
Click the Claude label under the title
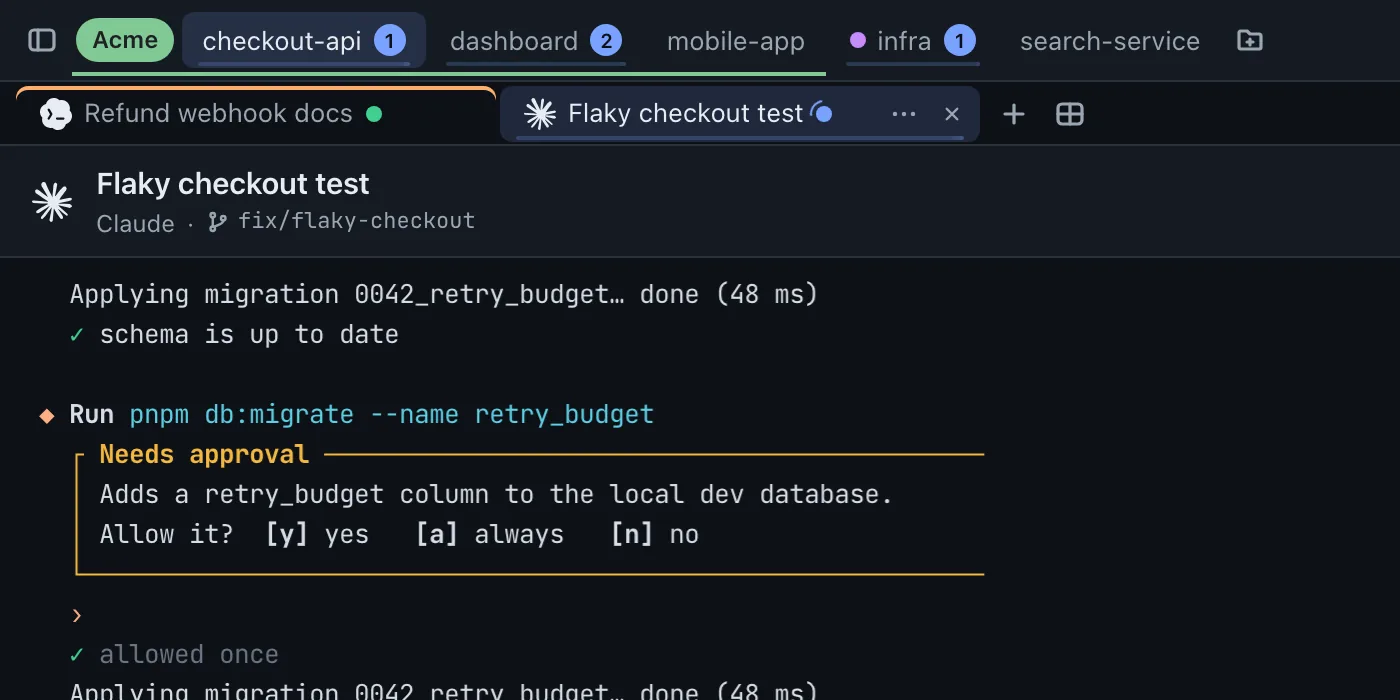pos(136,223)
